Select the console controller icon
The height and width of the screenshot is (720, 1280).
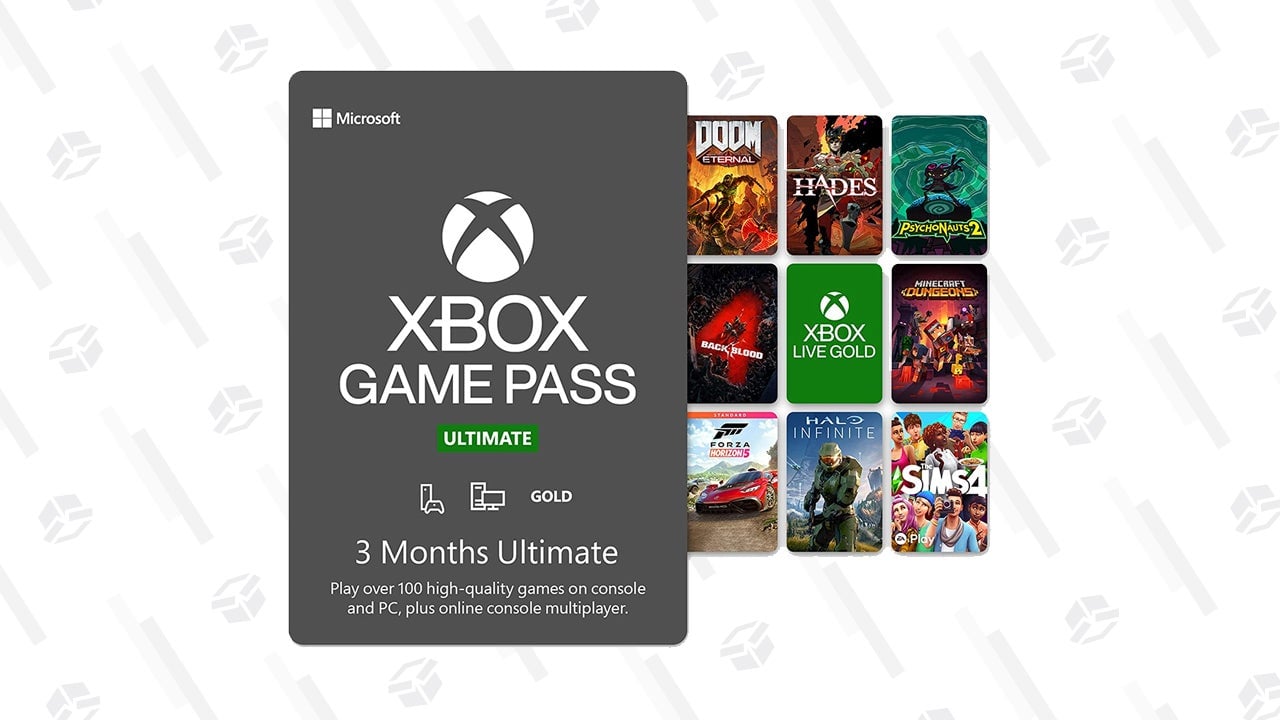click(431, 497)
